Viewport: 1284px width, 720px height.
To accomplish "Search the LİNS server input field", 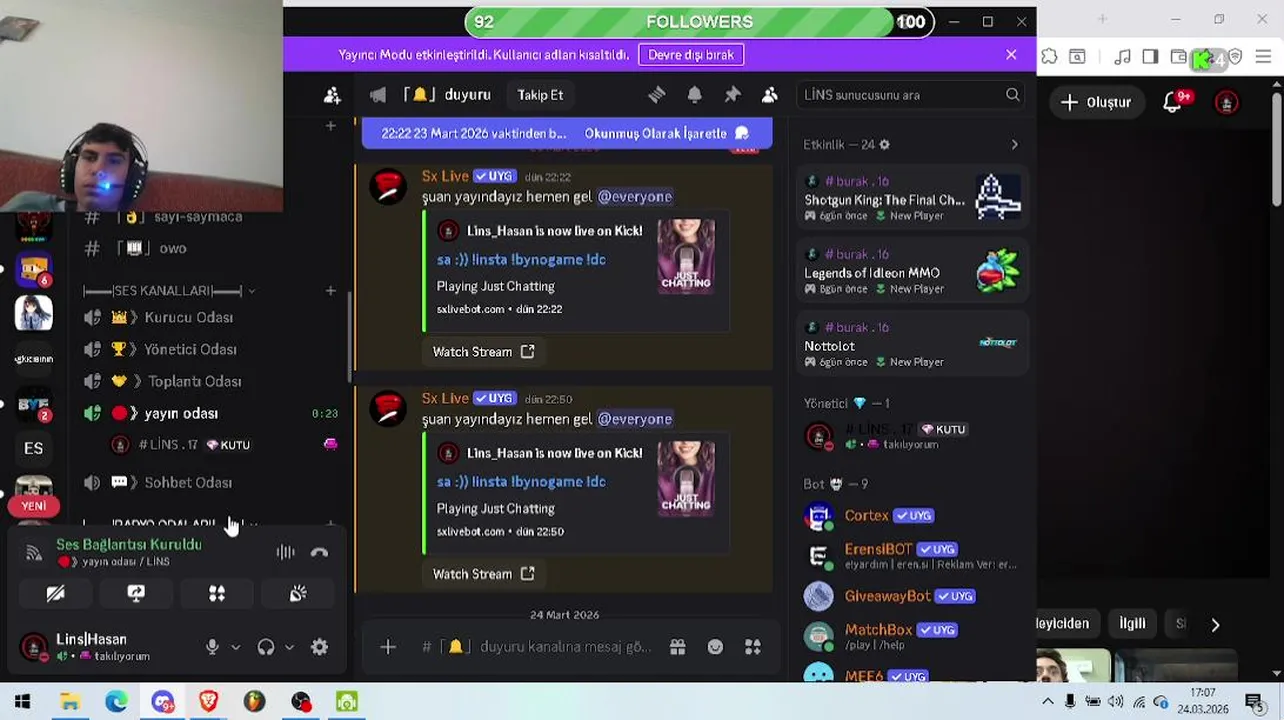I will [912, 95].
